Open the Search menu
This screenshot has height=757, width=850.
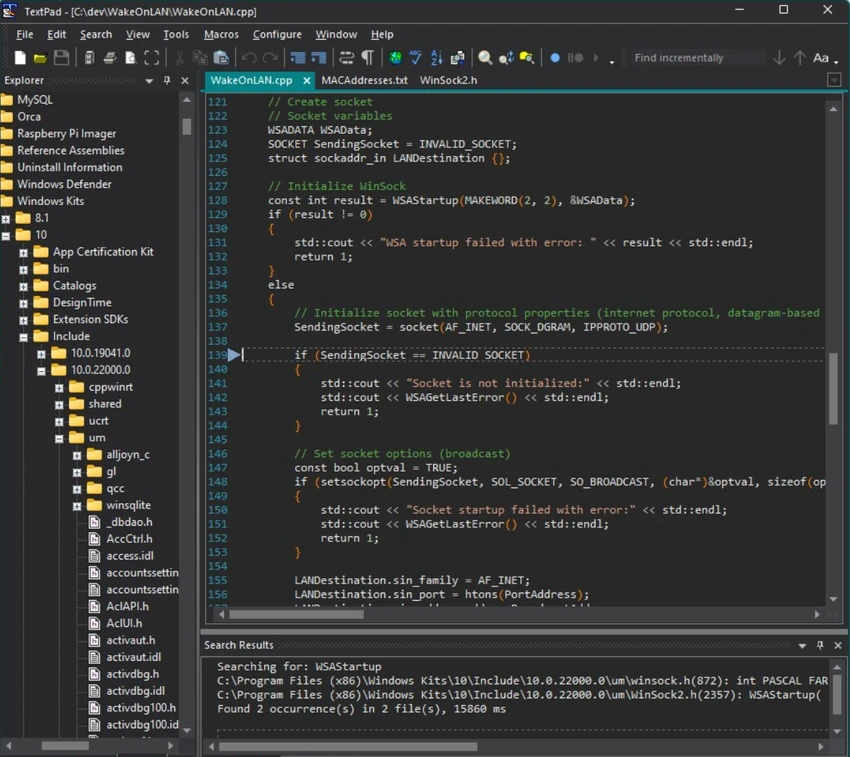[x=96, y=34]
